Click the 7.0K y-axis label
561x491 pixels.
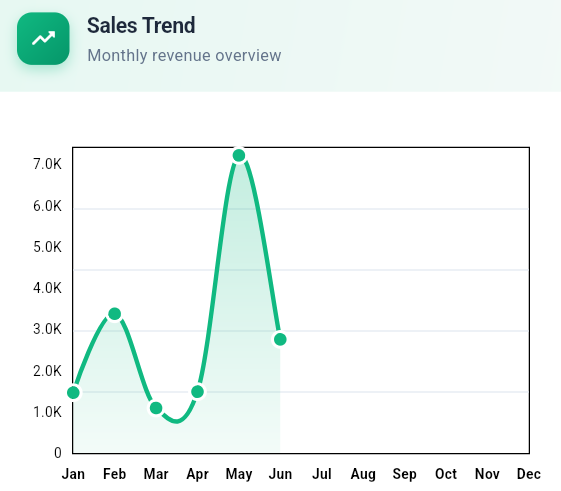click(x=47, y=164)
